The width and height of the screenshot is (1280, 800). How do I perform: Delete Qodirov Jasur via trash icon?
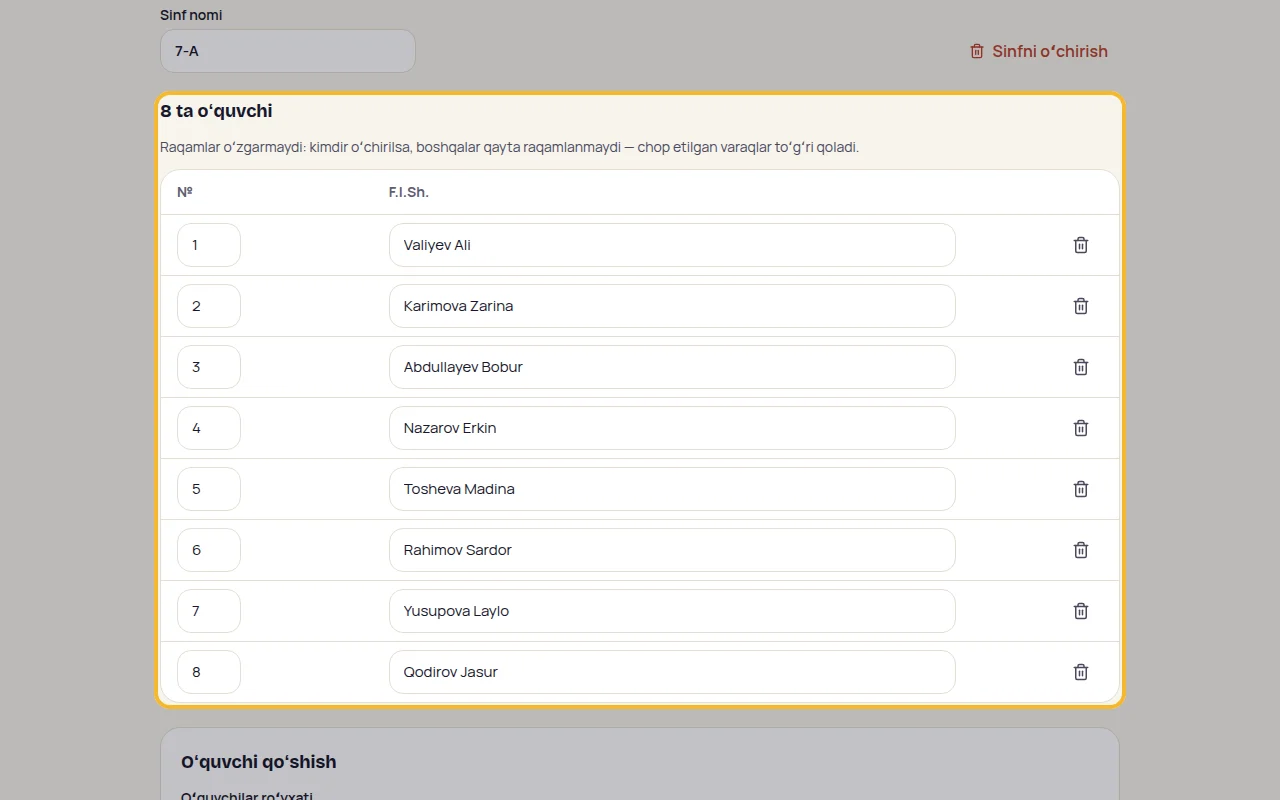click(x=1081, y=672)
